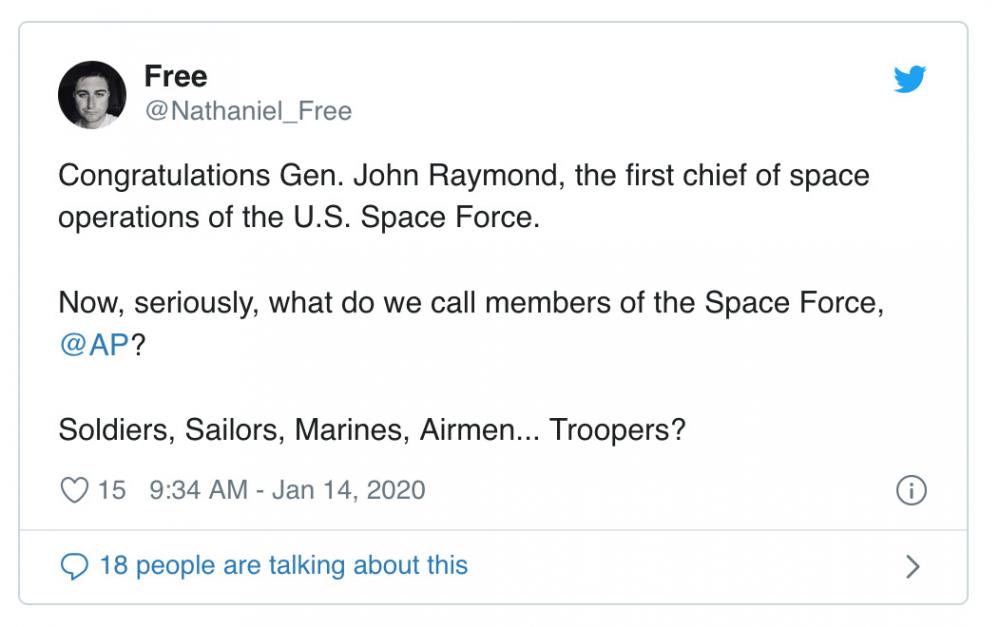Open "18 people are talking about this"
Screen dimensions: 1000x627
pos(283,565)
